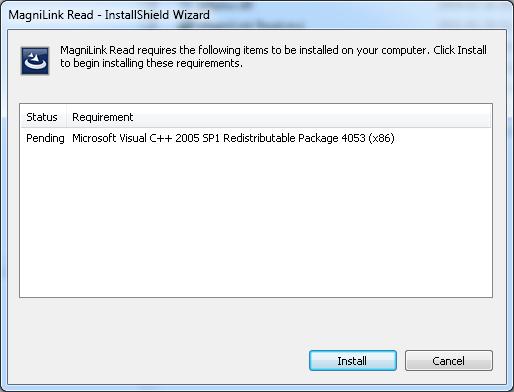Viewport: 514px width, 392px height.
Task: Click the divider between Status and Requirement headers
Action: 67,117
